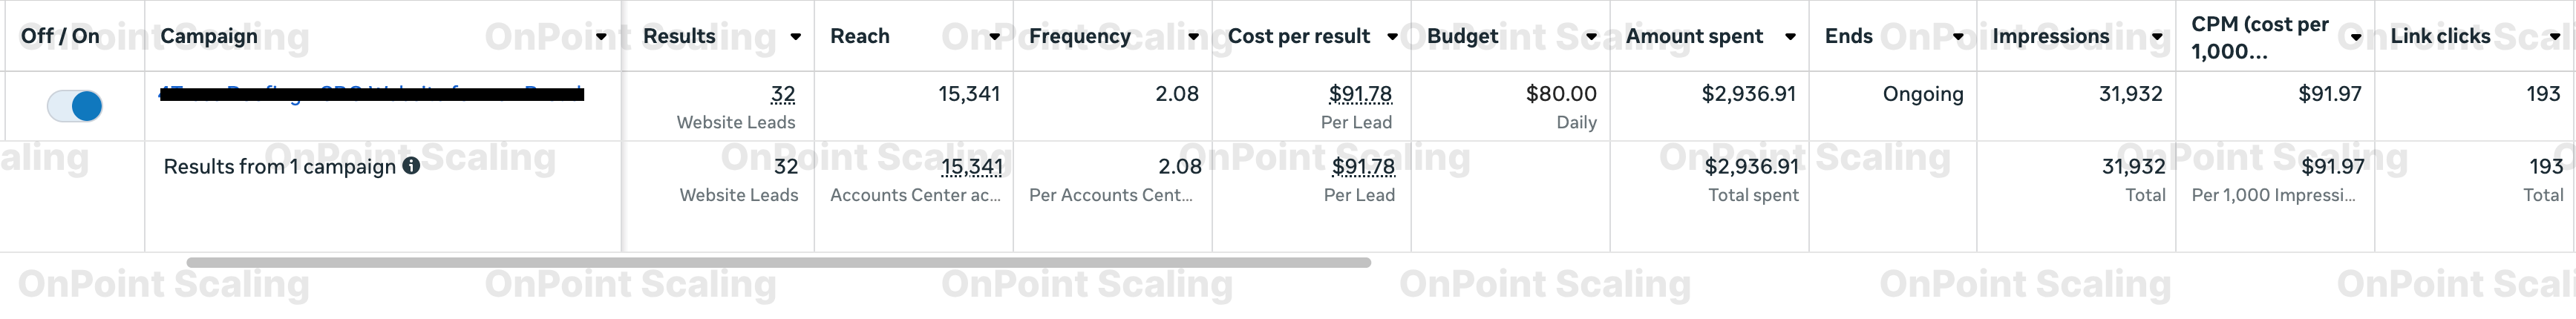
Task: Open the Cost per result column arrow
Action: click(x=1392, y=37)
